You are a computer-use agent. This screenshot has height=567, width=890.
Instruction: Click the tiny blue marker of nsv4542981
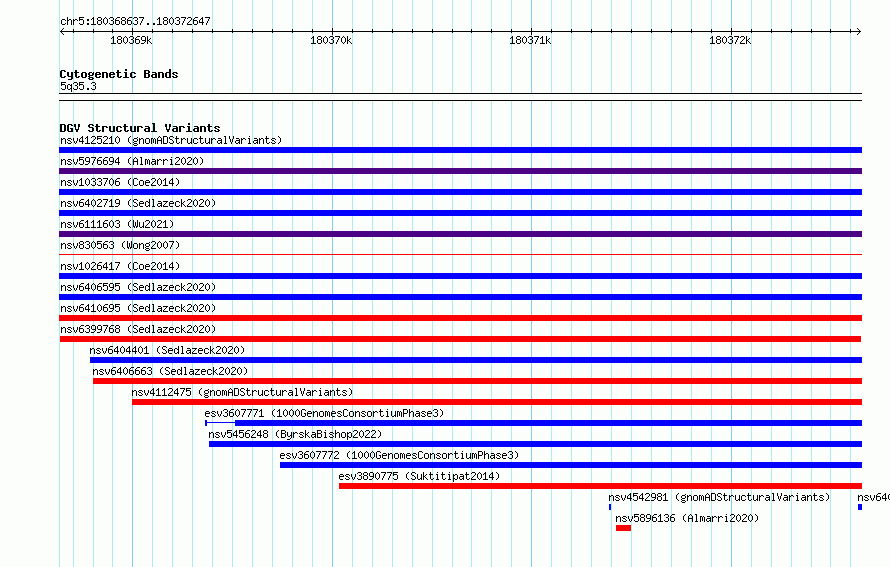[x=610, y=507]
